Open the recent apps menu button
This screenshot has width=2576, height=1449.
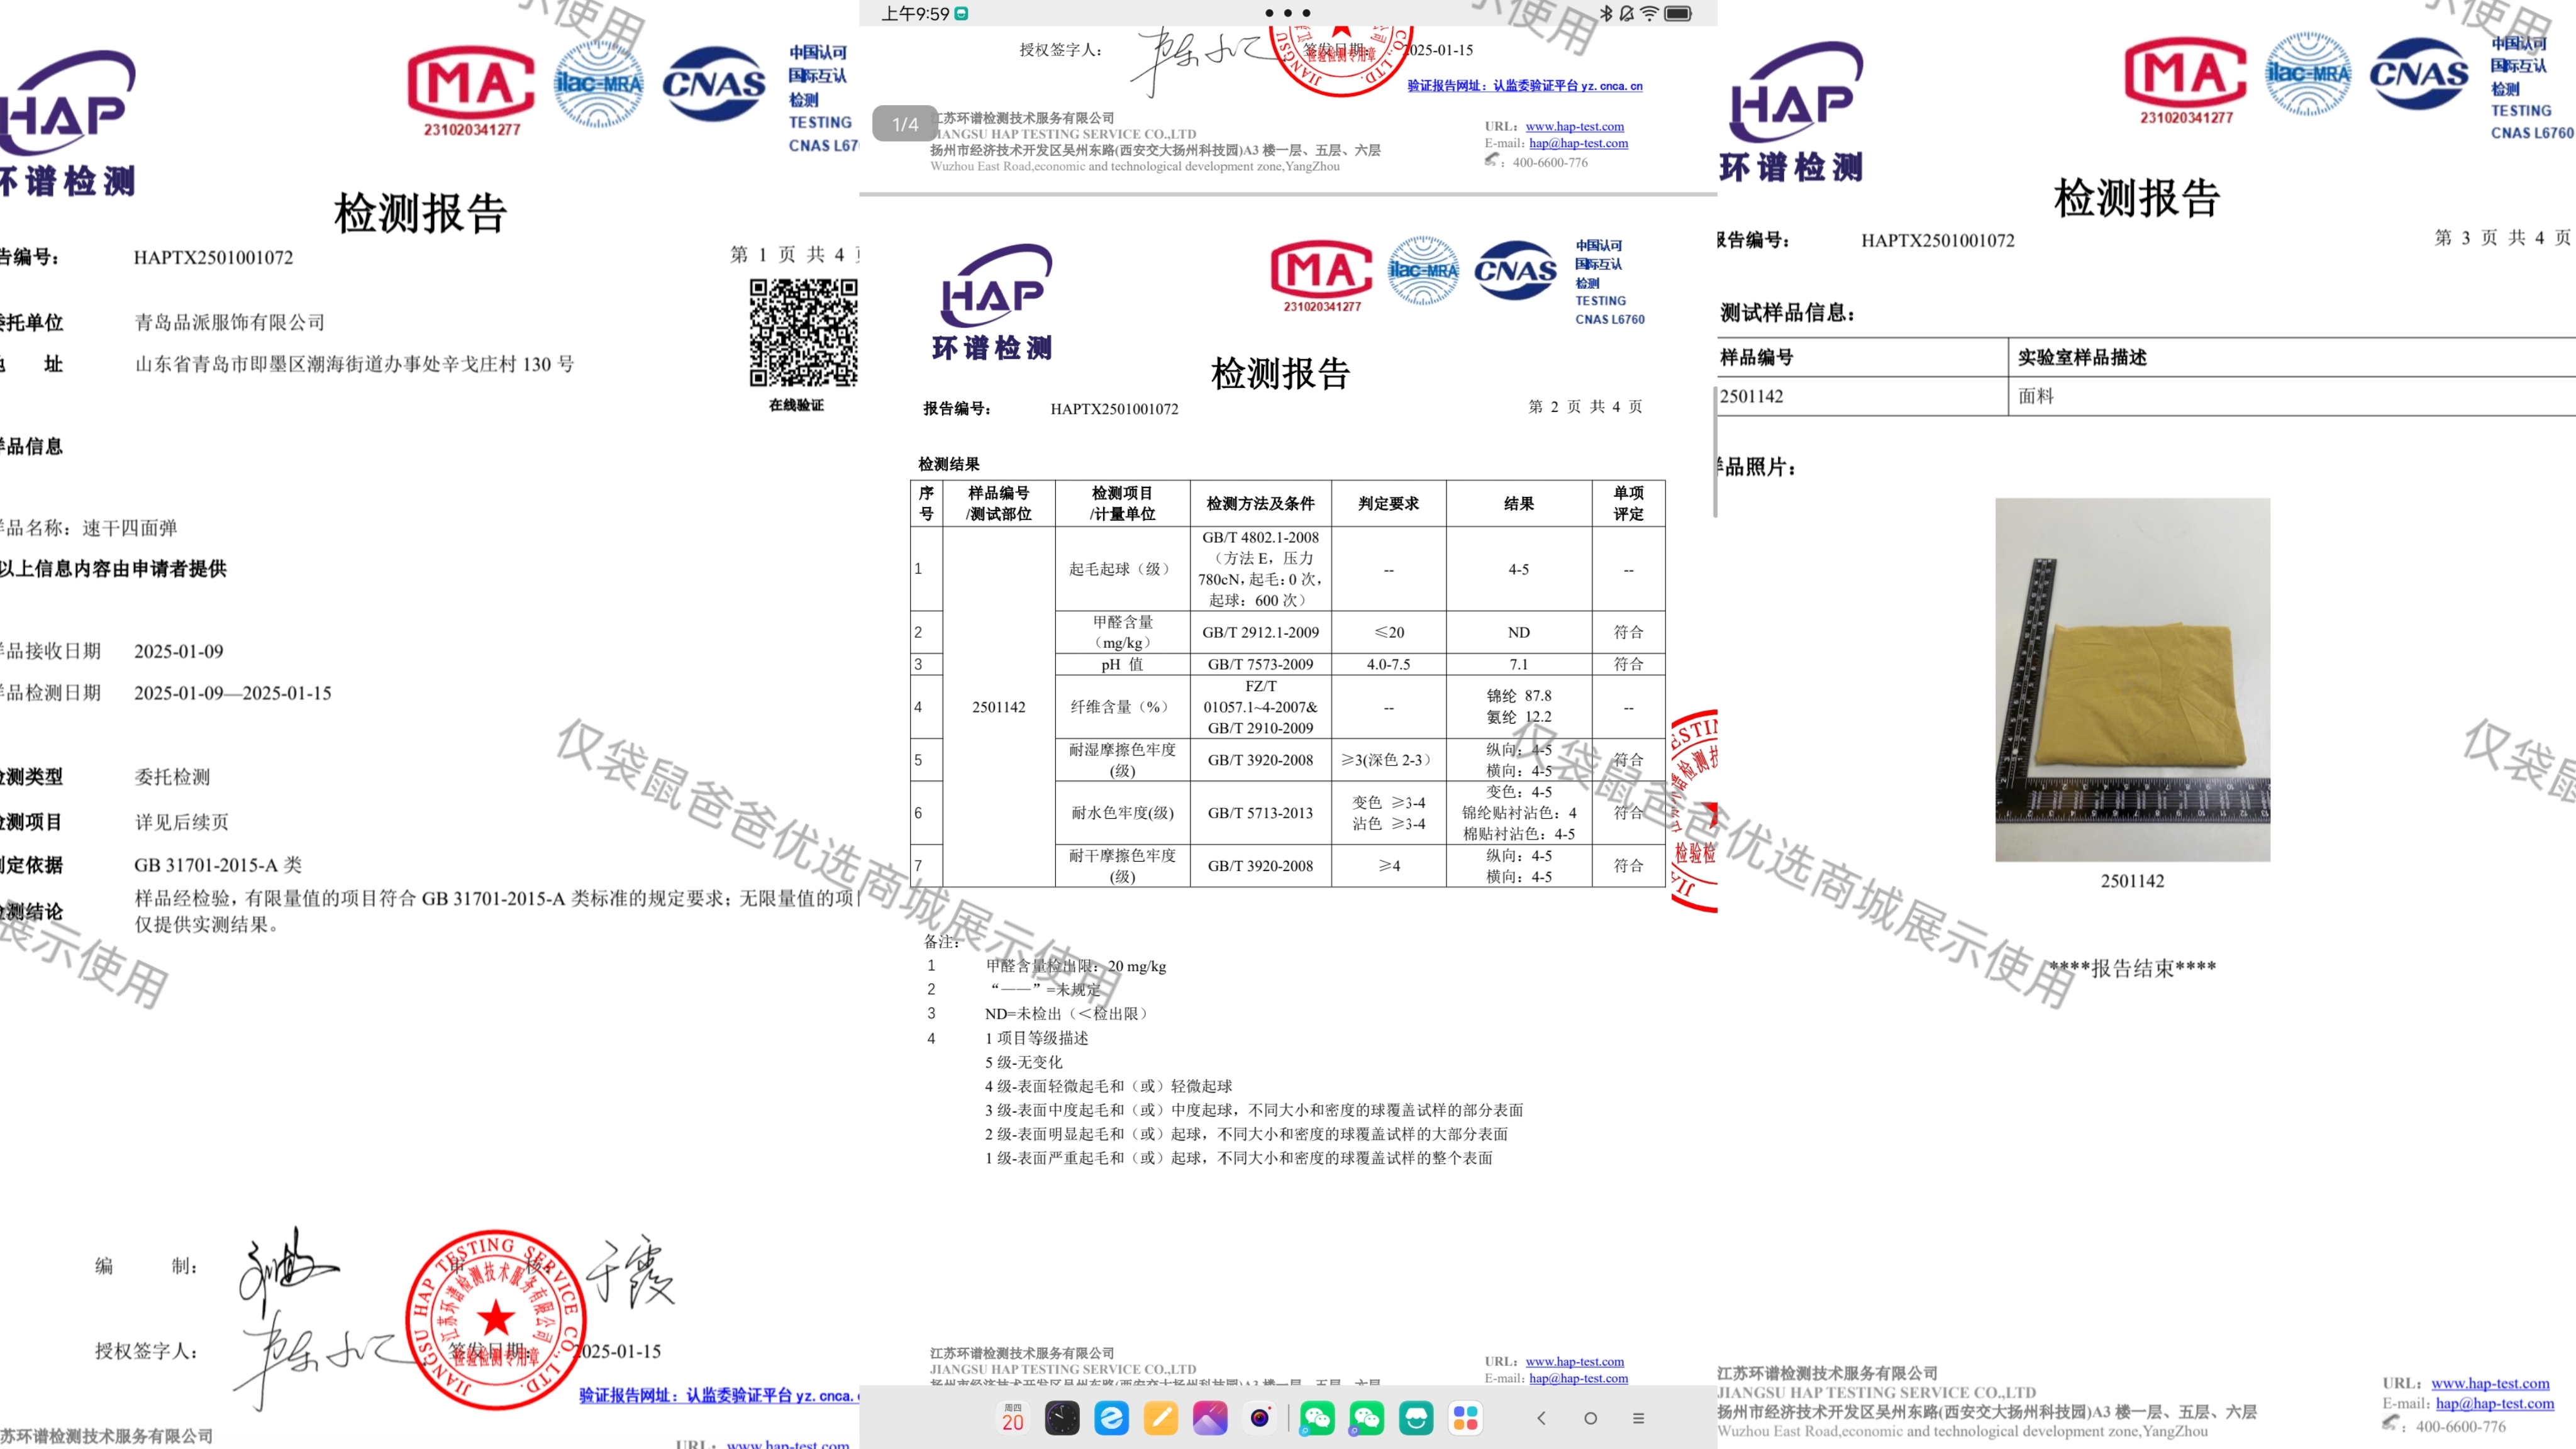[x=1638, y=1418]
